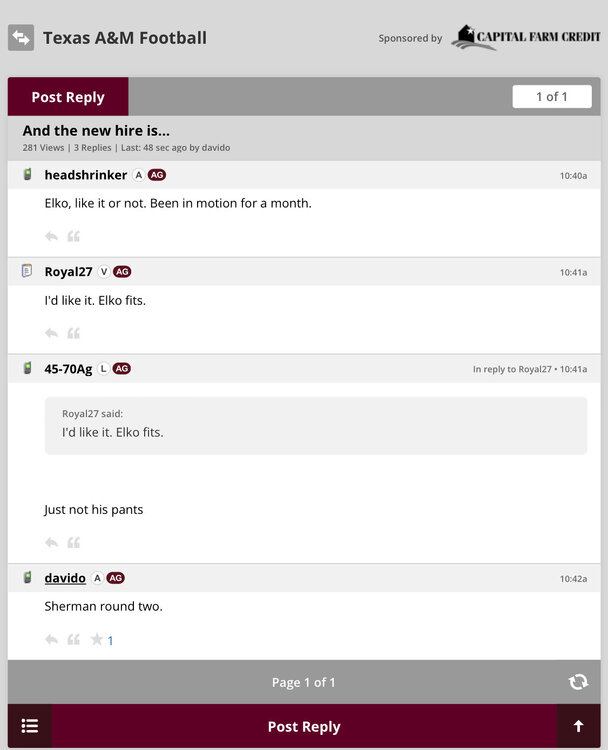Click the AG badge next to 45-70Ag
This screenshot has height=750, width=608.
[122, 369]
